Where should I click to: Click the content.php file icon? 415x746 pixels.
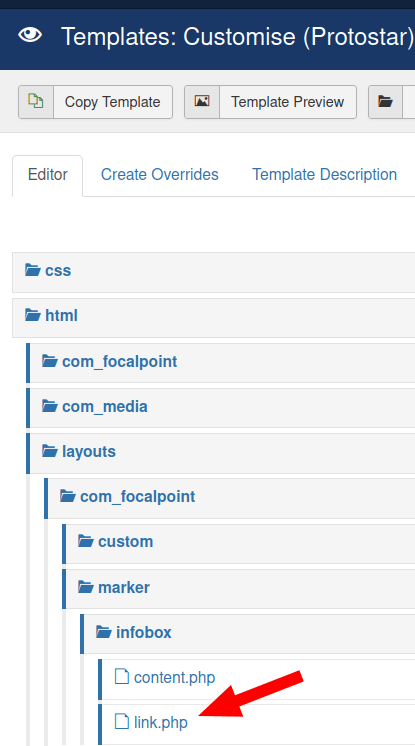tap(122, 677)
